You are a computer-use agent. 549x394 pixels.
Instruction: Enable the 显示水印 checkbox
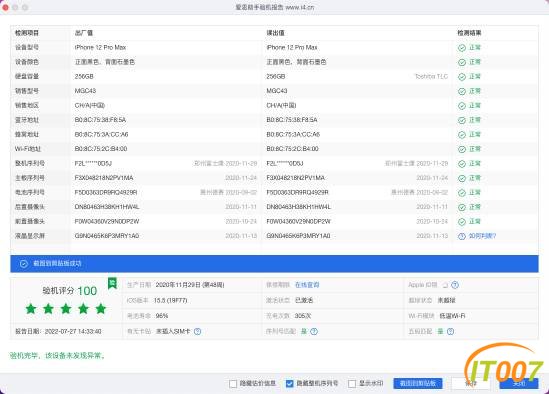[x=352, y=384]
